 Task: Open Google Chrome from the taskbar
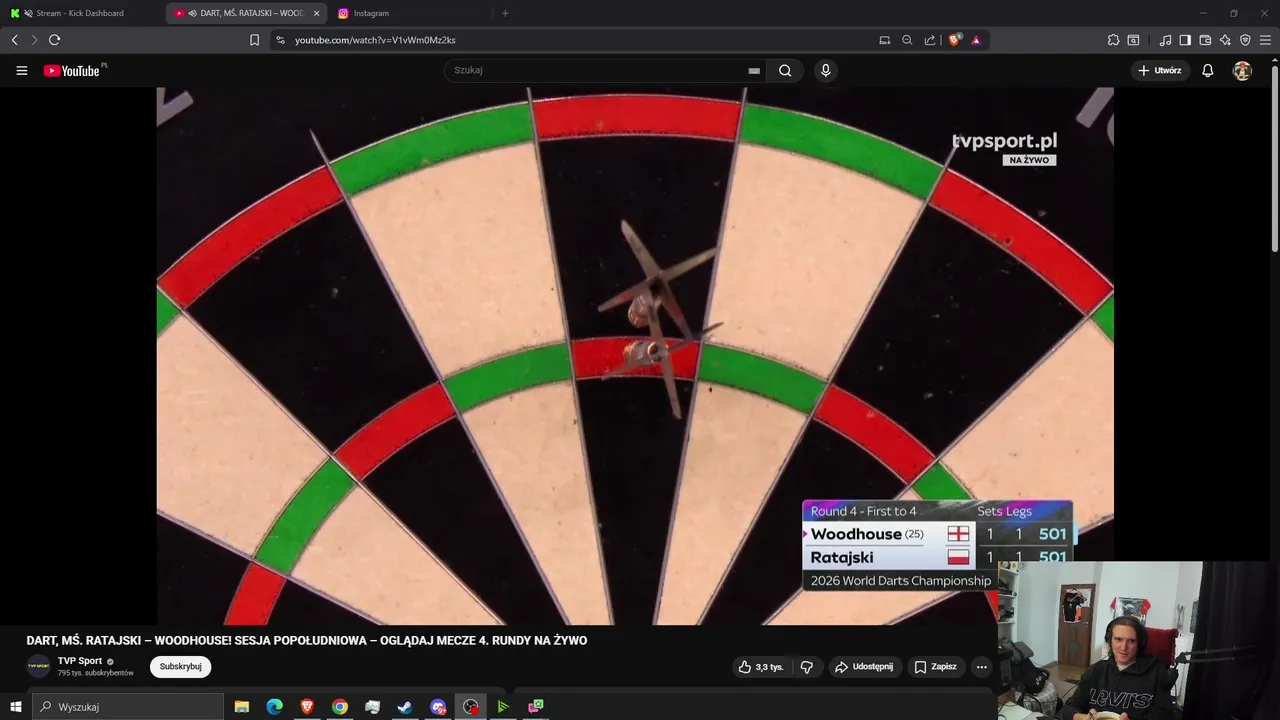(x=340, y=707)
